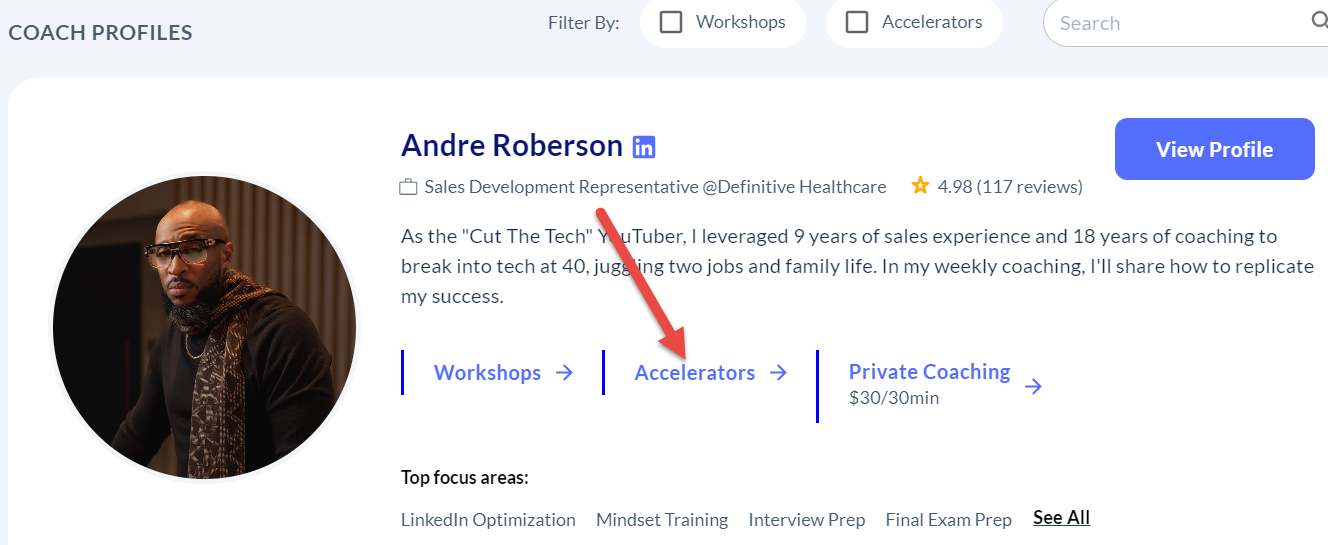
Task: Select the LinkedIn Optimization focus area
Action: tap(488, 520)
